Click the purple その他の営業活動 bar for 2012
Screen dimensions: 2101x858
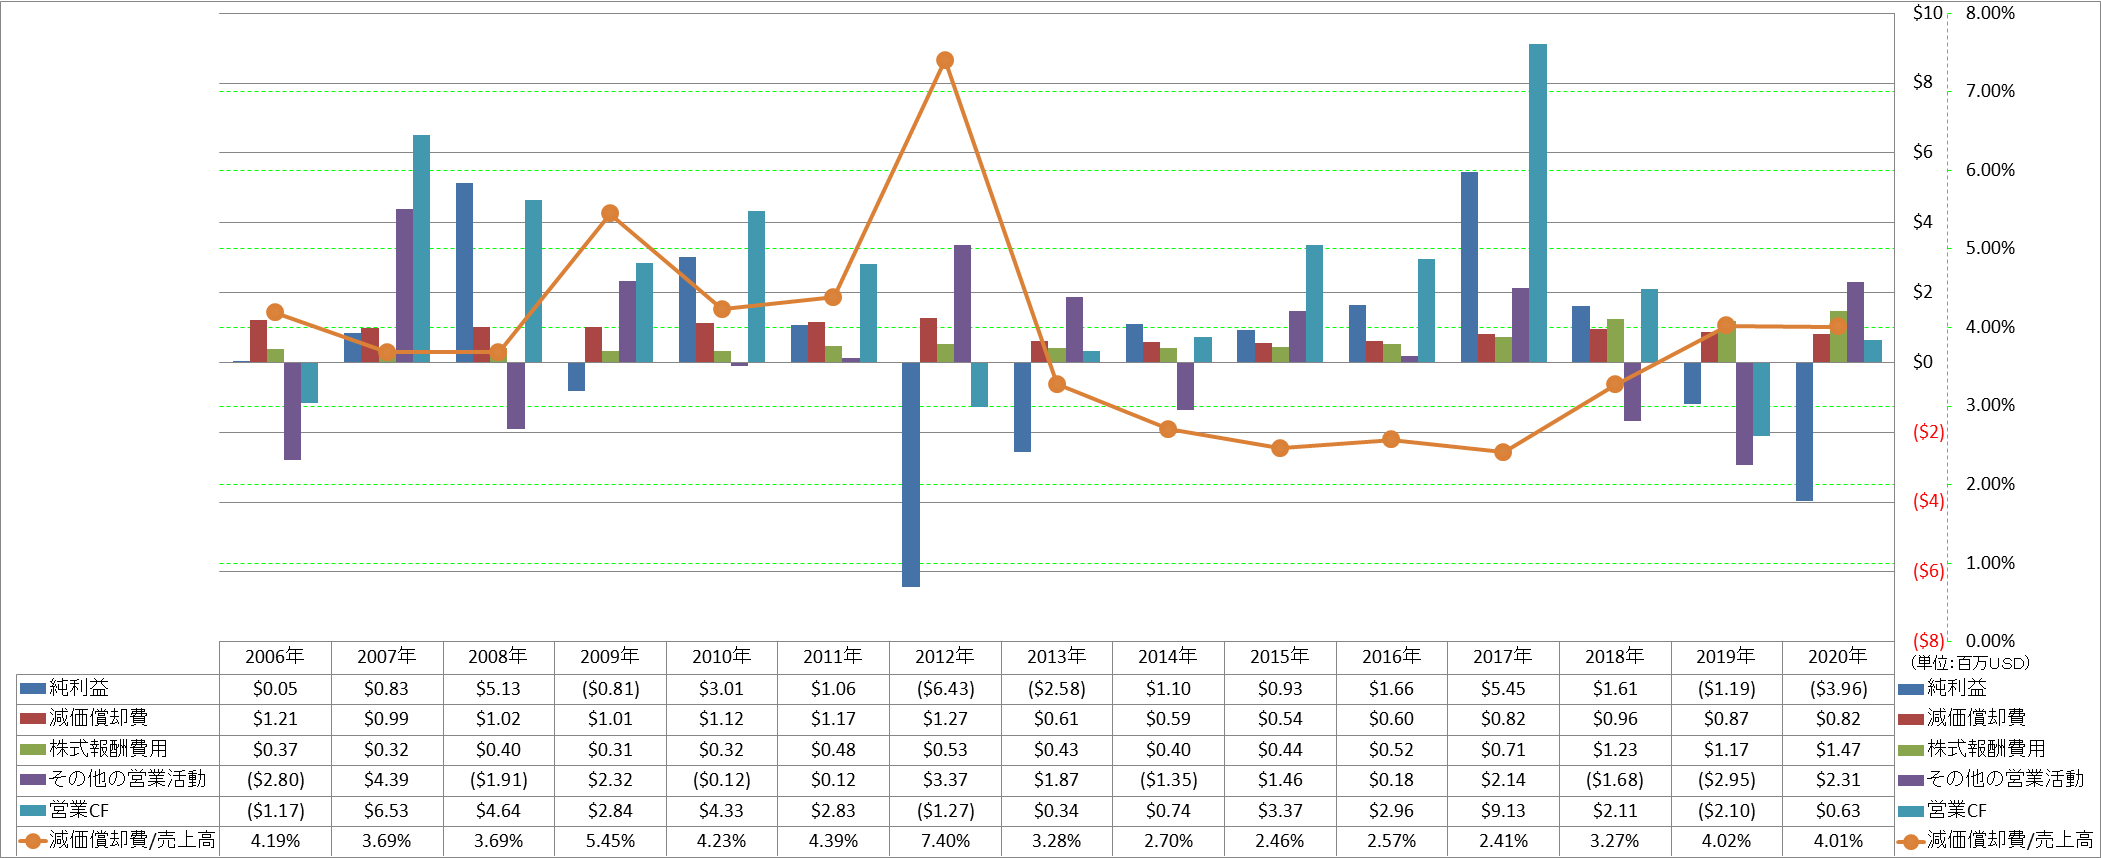pyautogui.click(x=962, y=303)
